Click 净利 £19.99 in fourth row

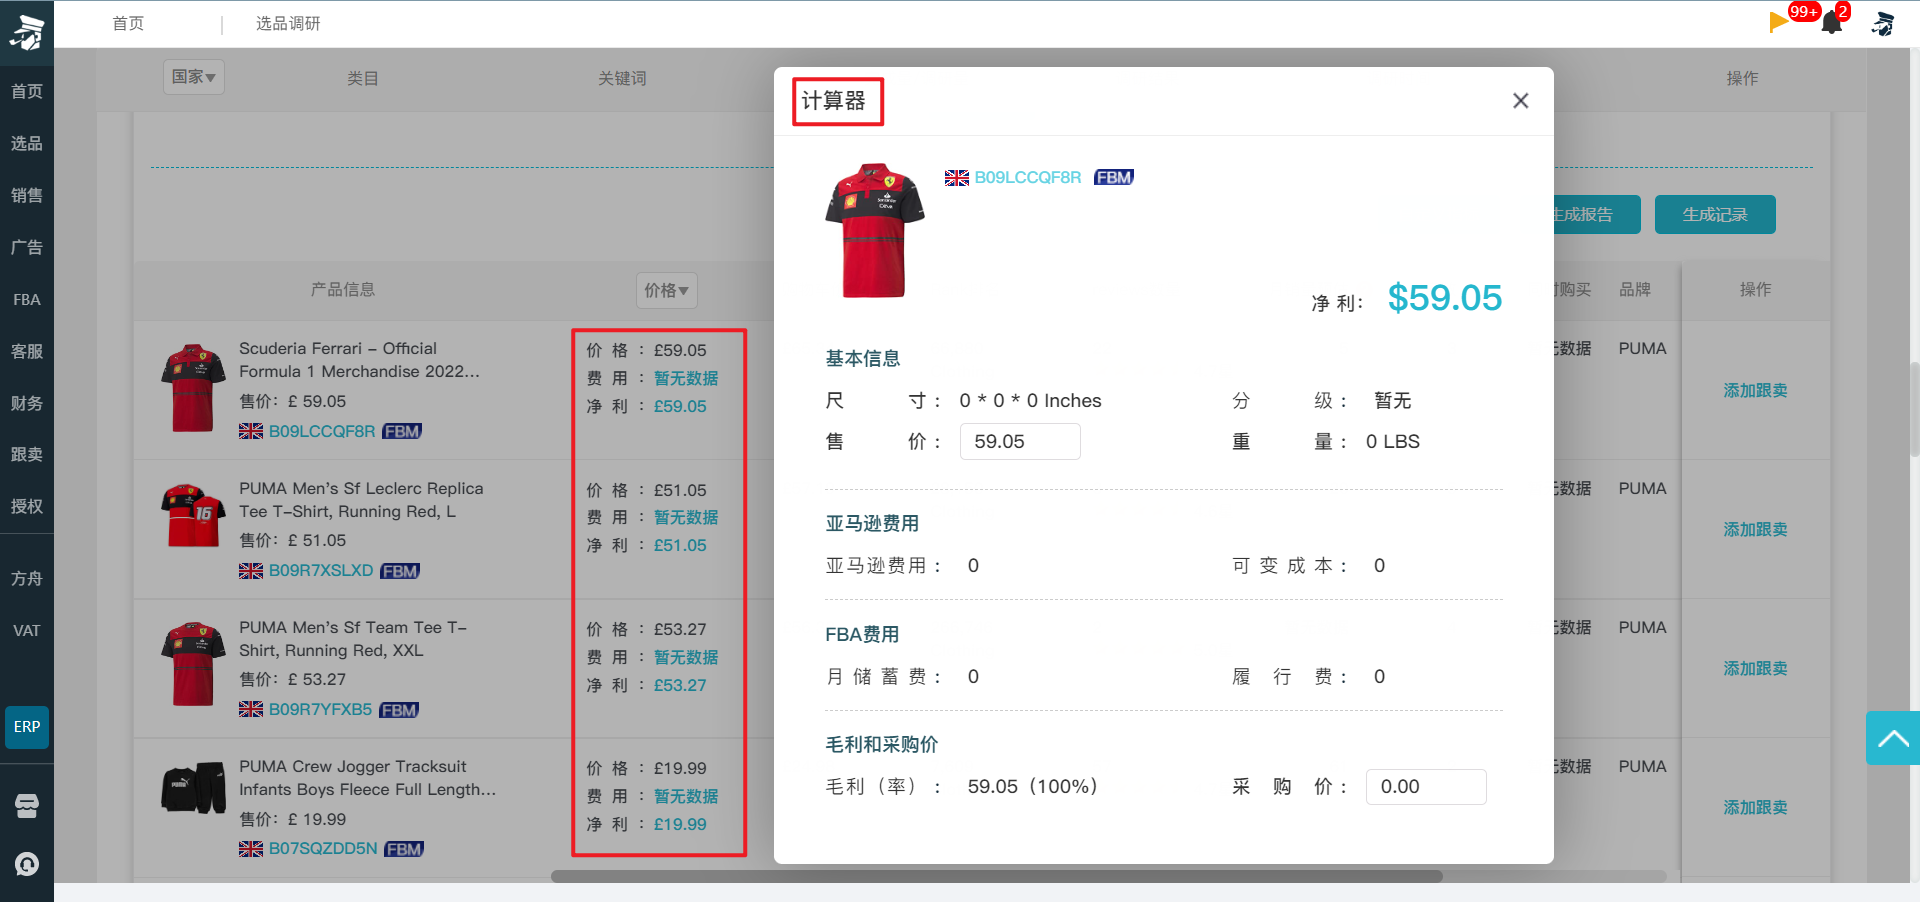pyautogui.click(x=680, y=824)
